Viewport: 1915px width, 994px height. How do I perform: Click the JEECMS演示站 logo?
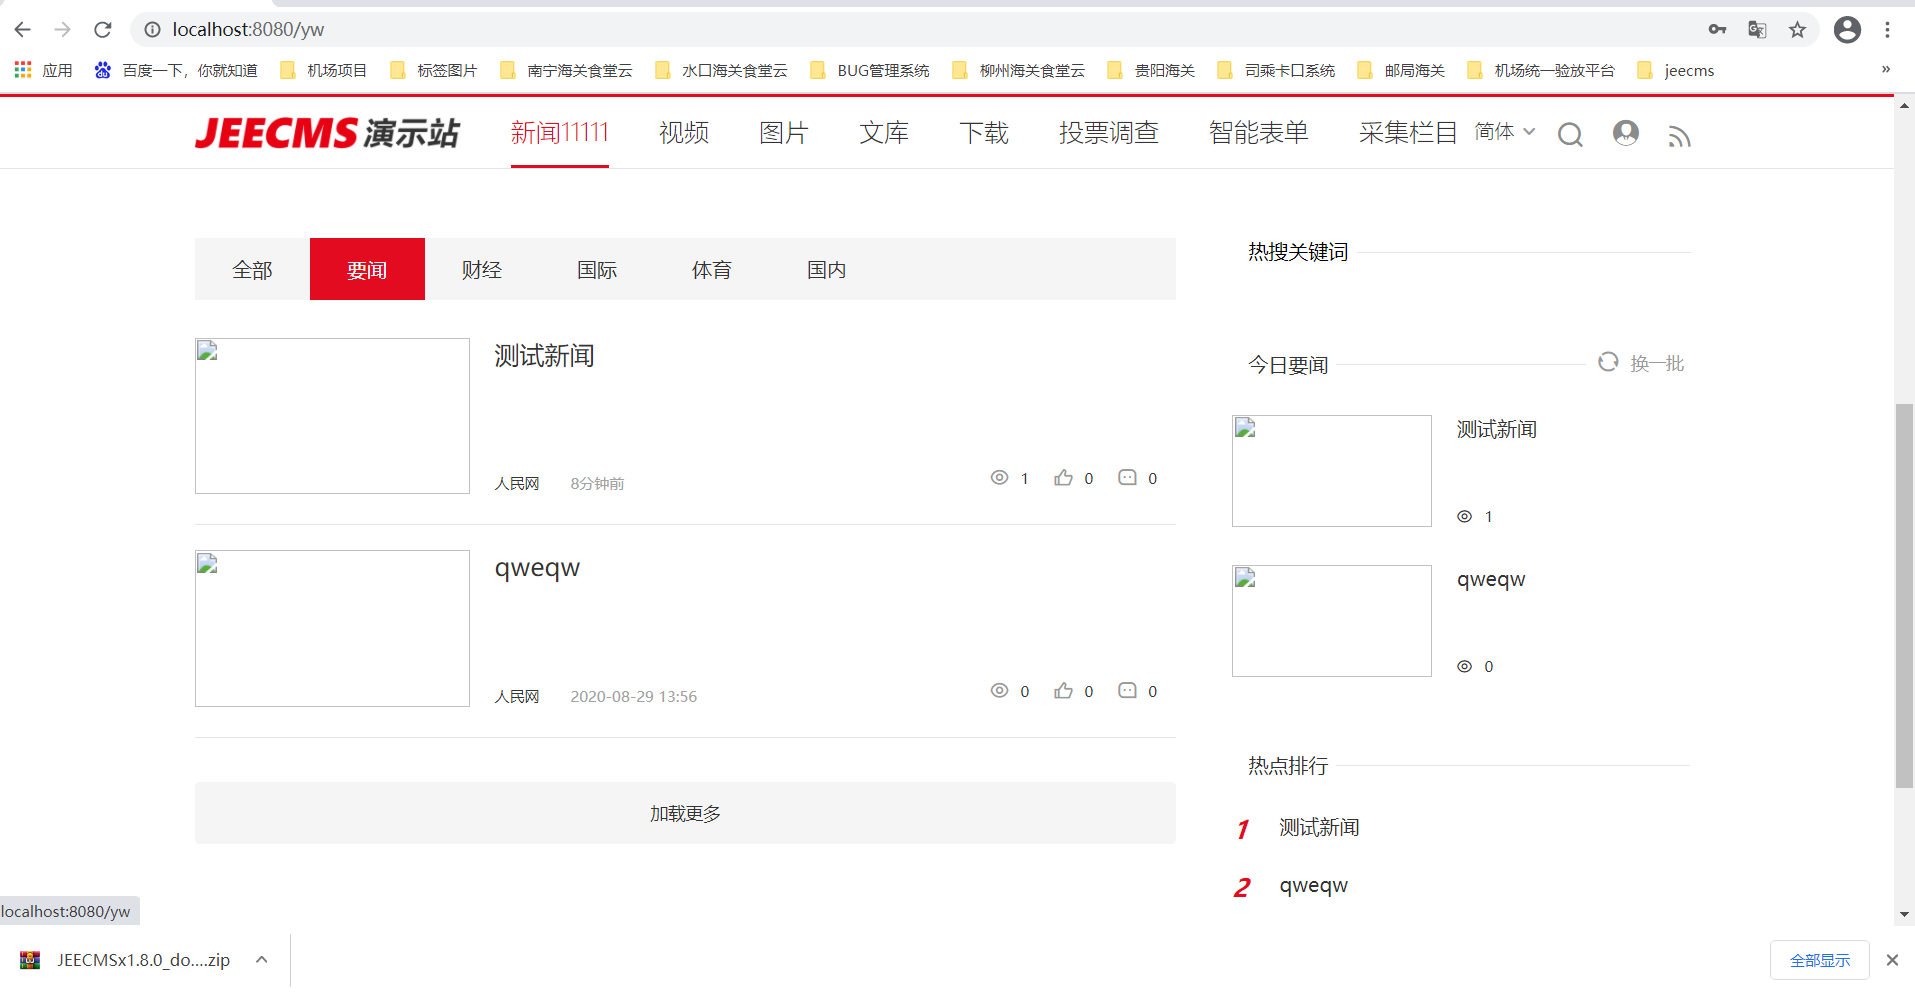[x=327, y=133]
